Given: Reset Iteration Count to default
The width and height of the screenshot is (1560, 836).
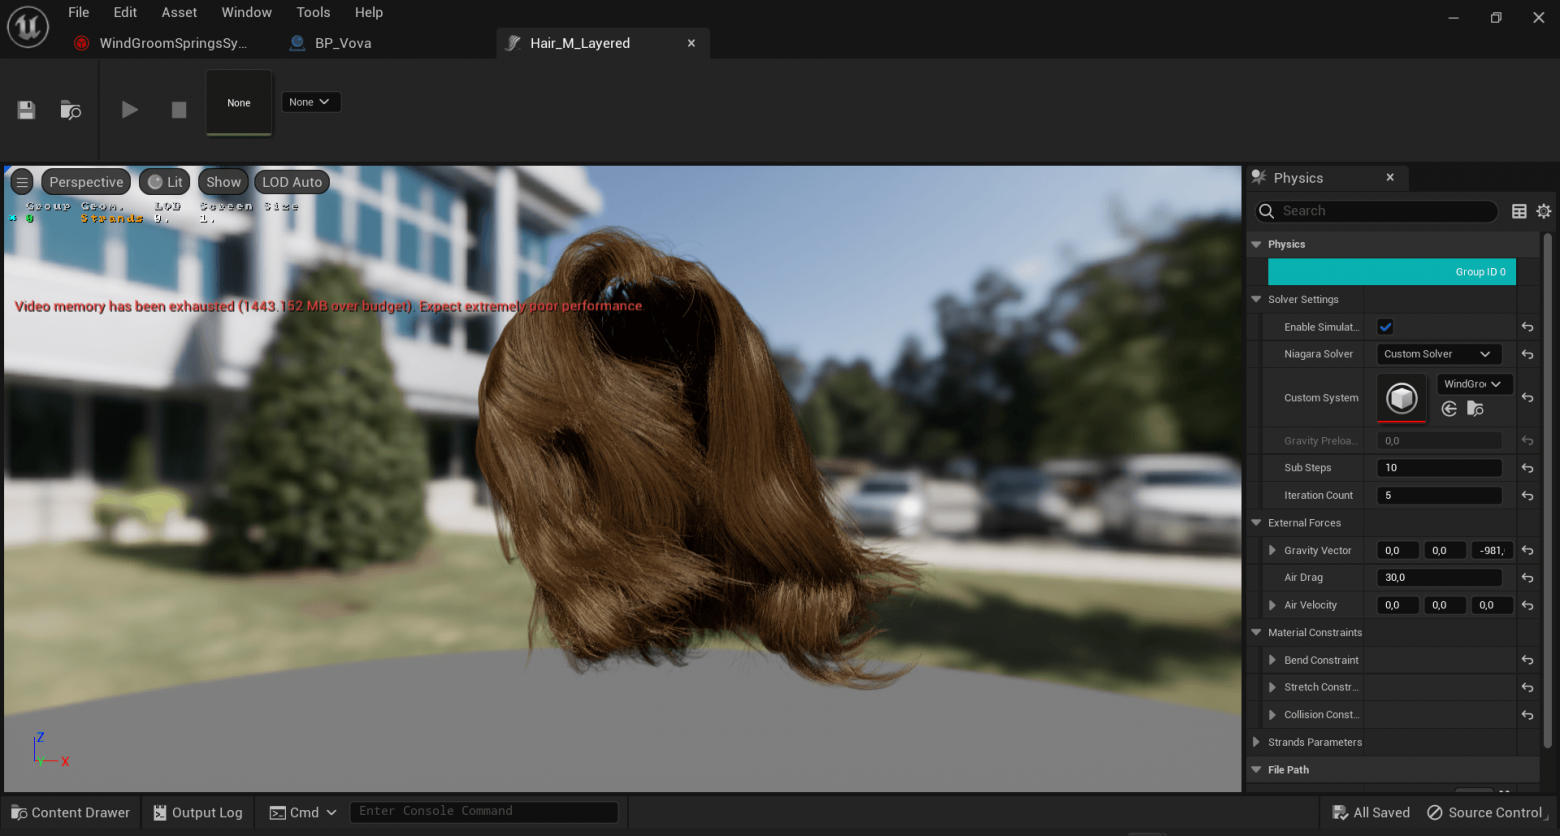Looking at the screenshot, I should [1528, 495].
